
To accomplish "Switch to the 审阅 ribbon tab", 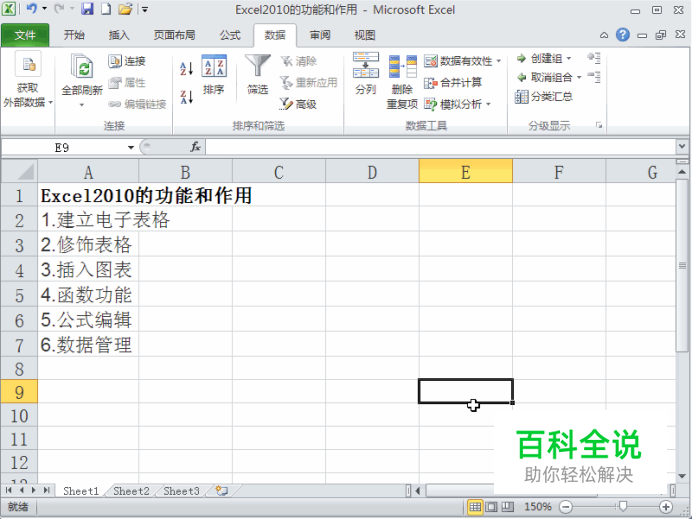I will coord(320,35).
